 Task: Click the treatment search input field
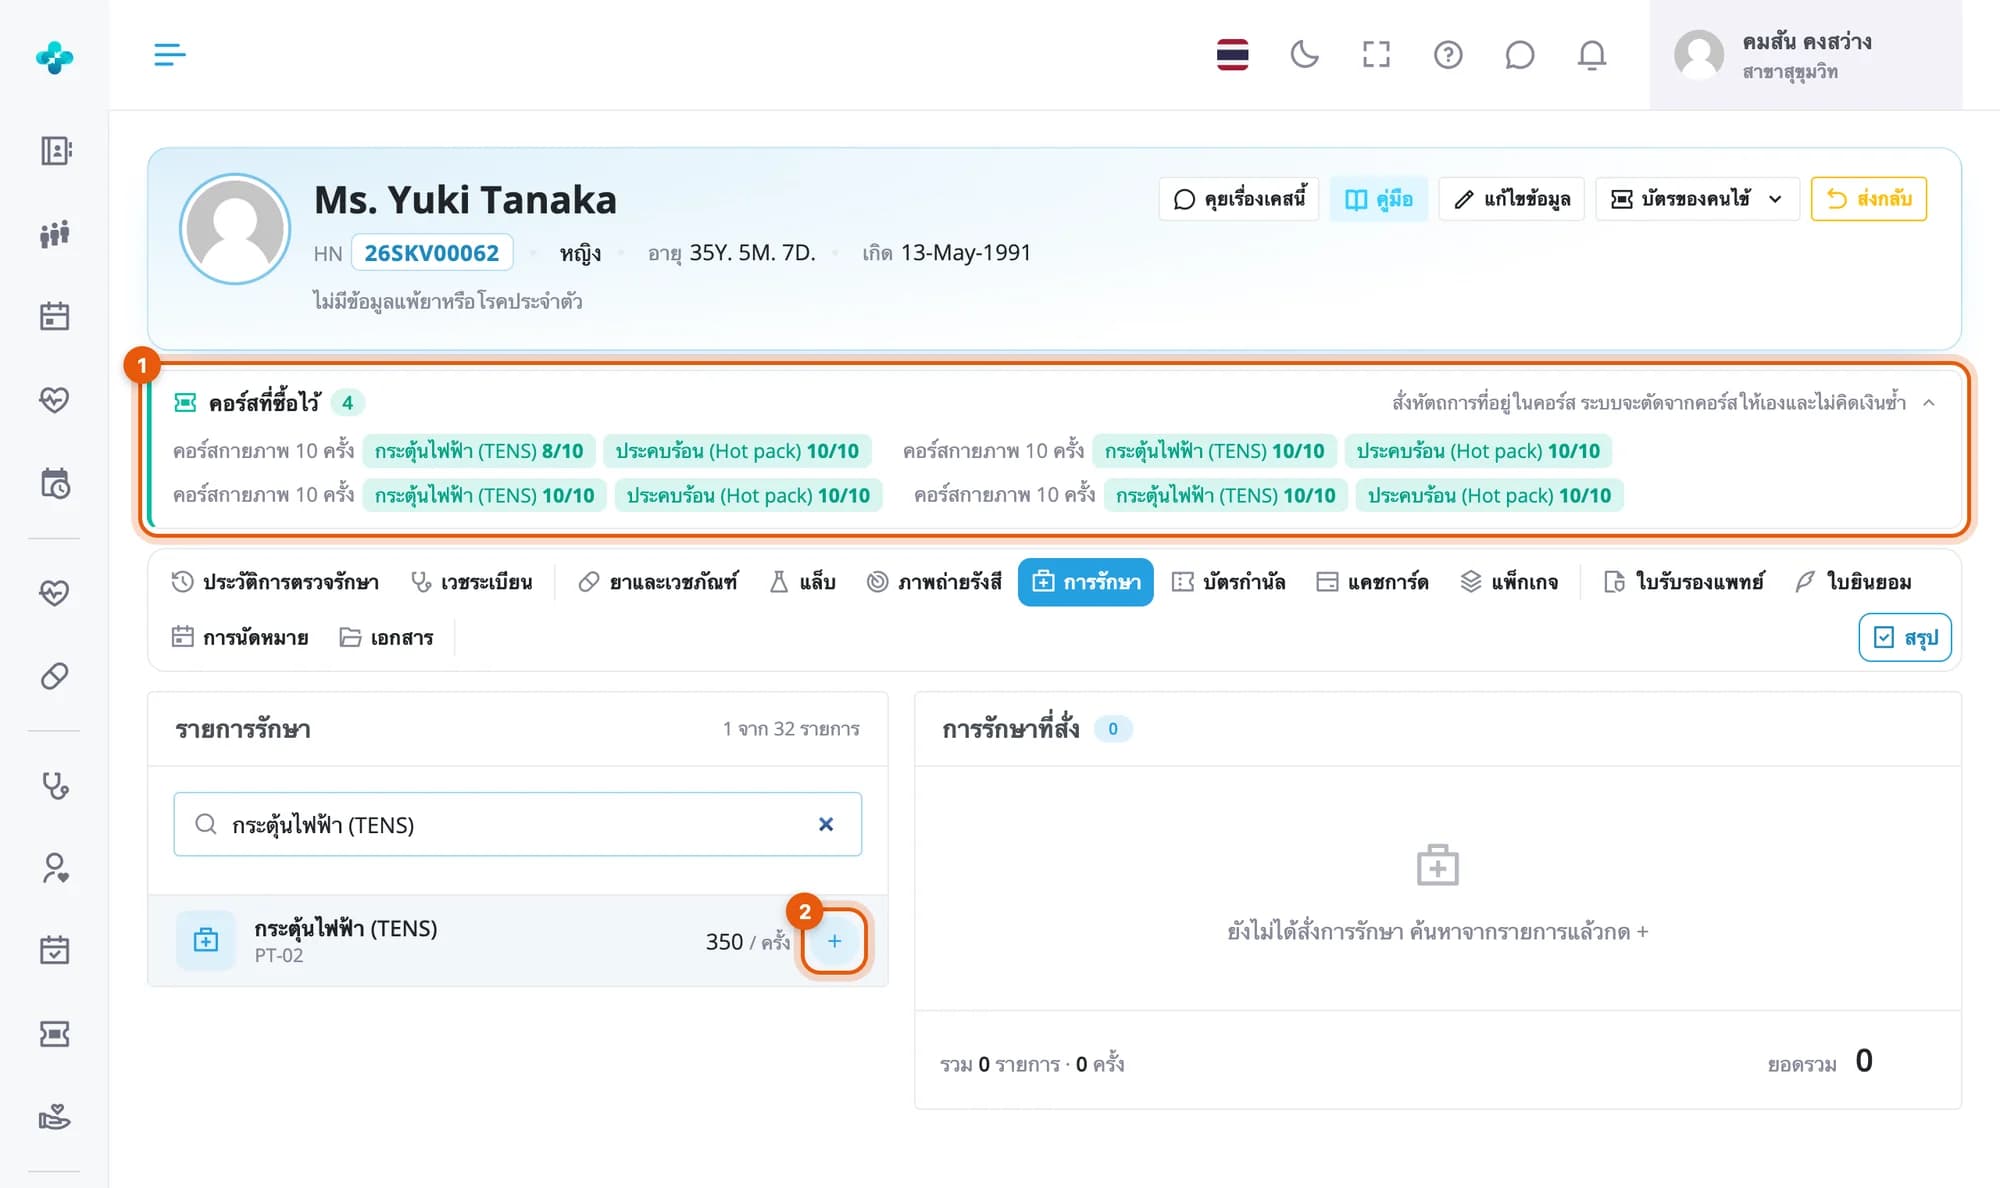point(517,824)
